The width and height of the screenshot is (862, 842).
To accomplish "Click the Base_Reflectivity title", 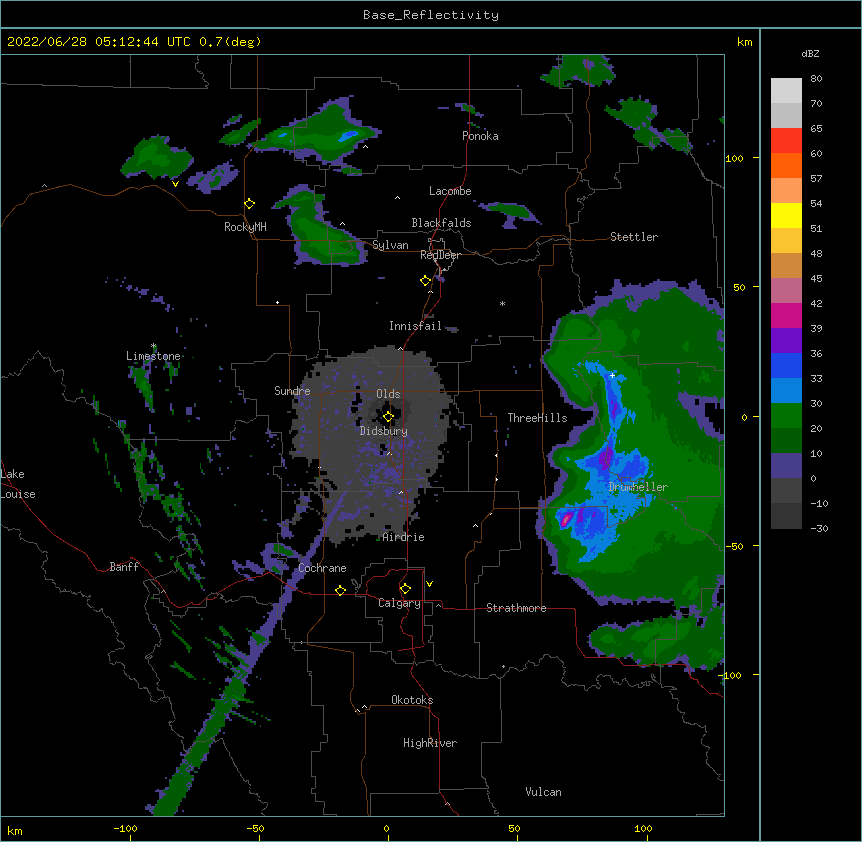I will click(x=431, y=15).
